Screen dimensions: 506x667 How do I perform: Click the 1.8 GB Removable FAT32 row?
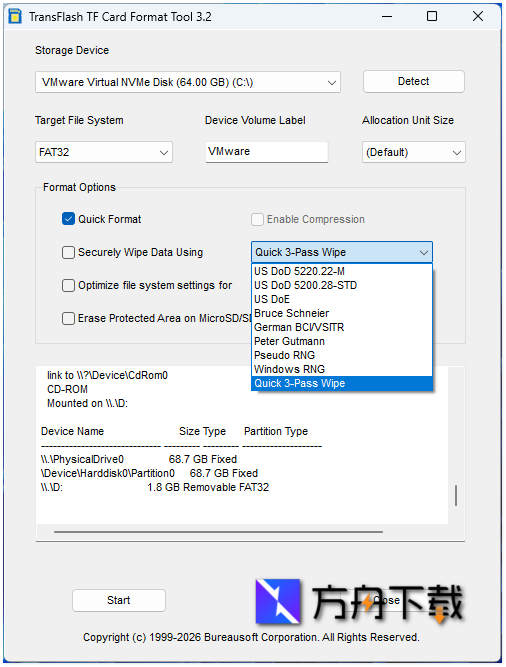[x=155, y=487]
